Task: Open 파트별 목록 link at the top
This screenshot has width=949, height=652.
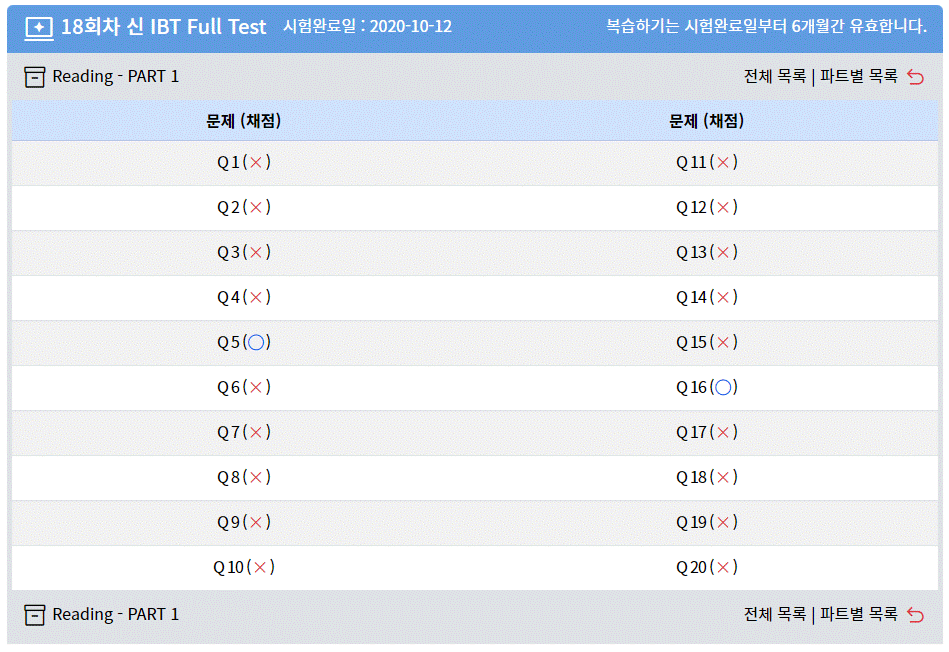Action: [858, 76]
